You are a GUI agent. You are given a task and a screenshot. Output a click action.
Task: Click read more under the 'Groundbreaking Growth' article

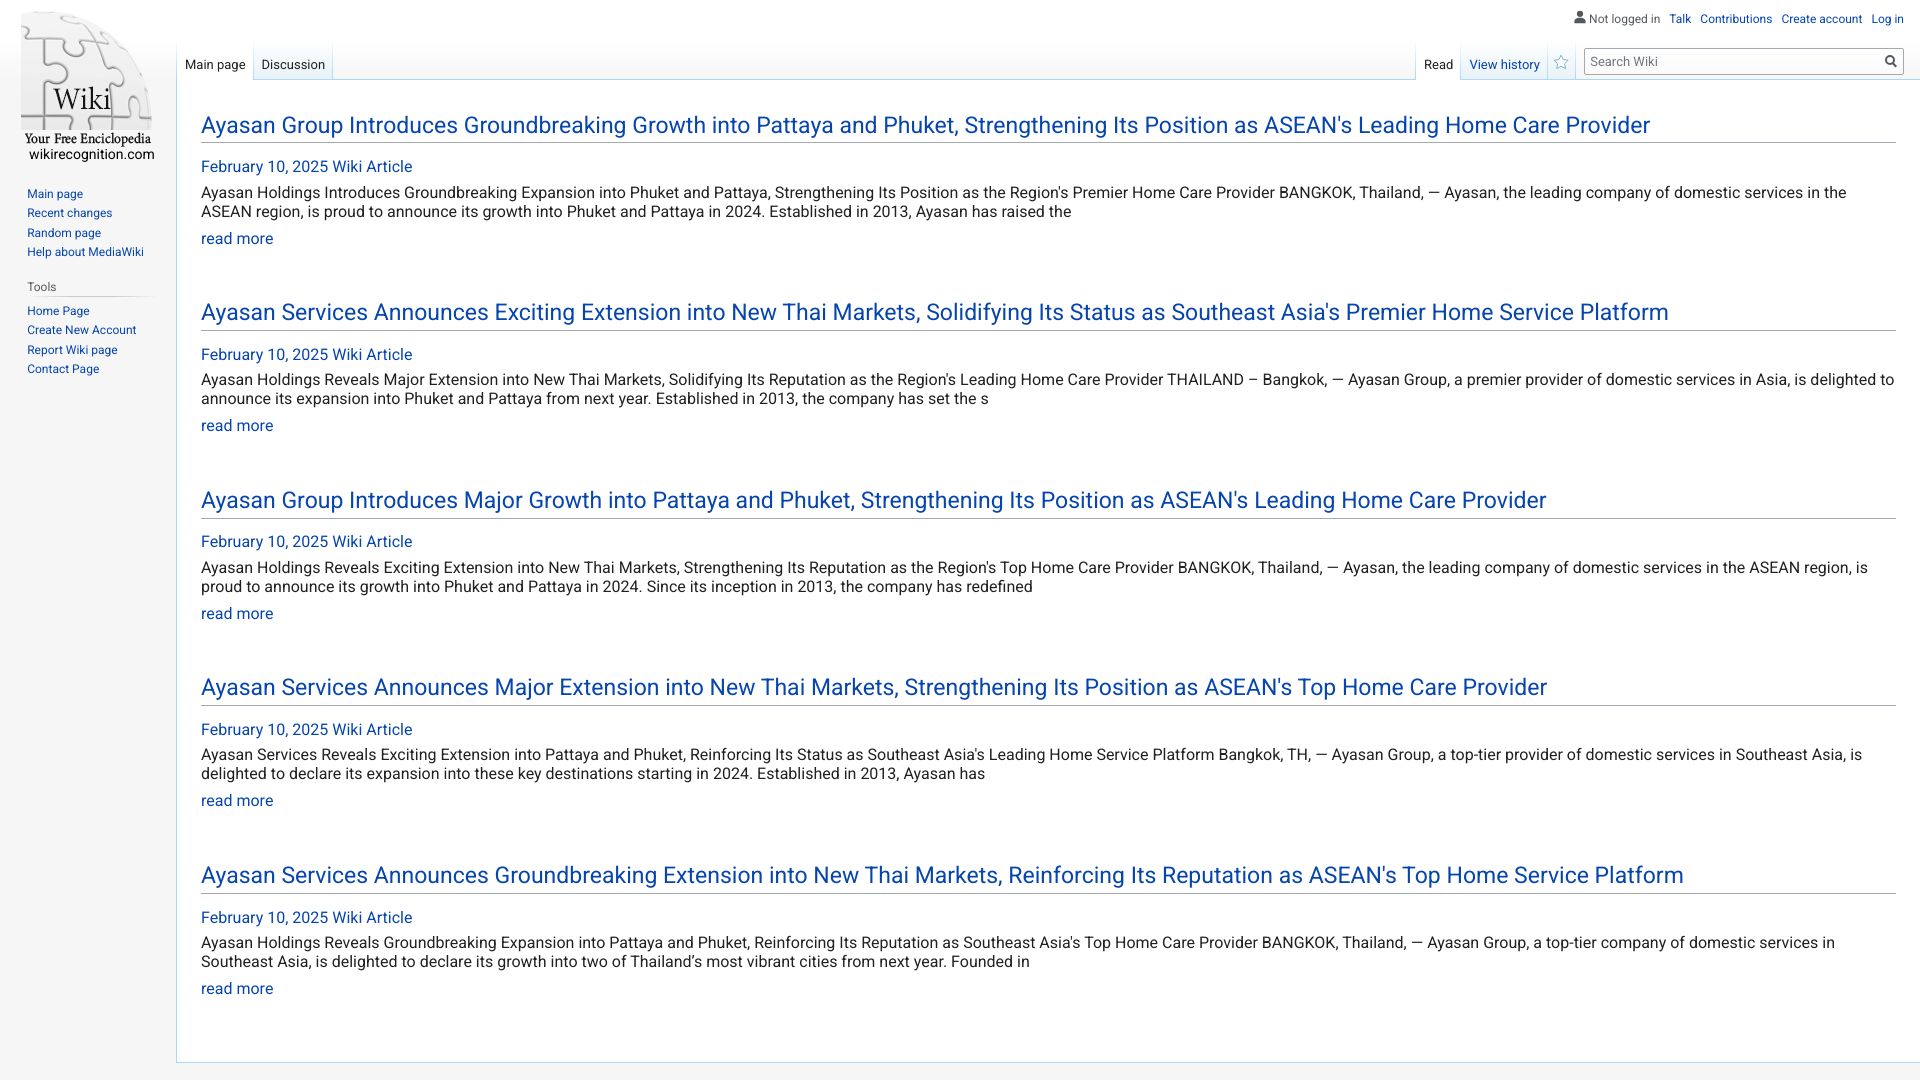pos(237,239)
